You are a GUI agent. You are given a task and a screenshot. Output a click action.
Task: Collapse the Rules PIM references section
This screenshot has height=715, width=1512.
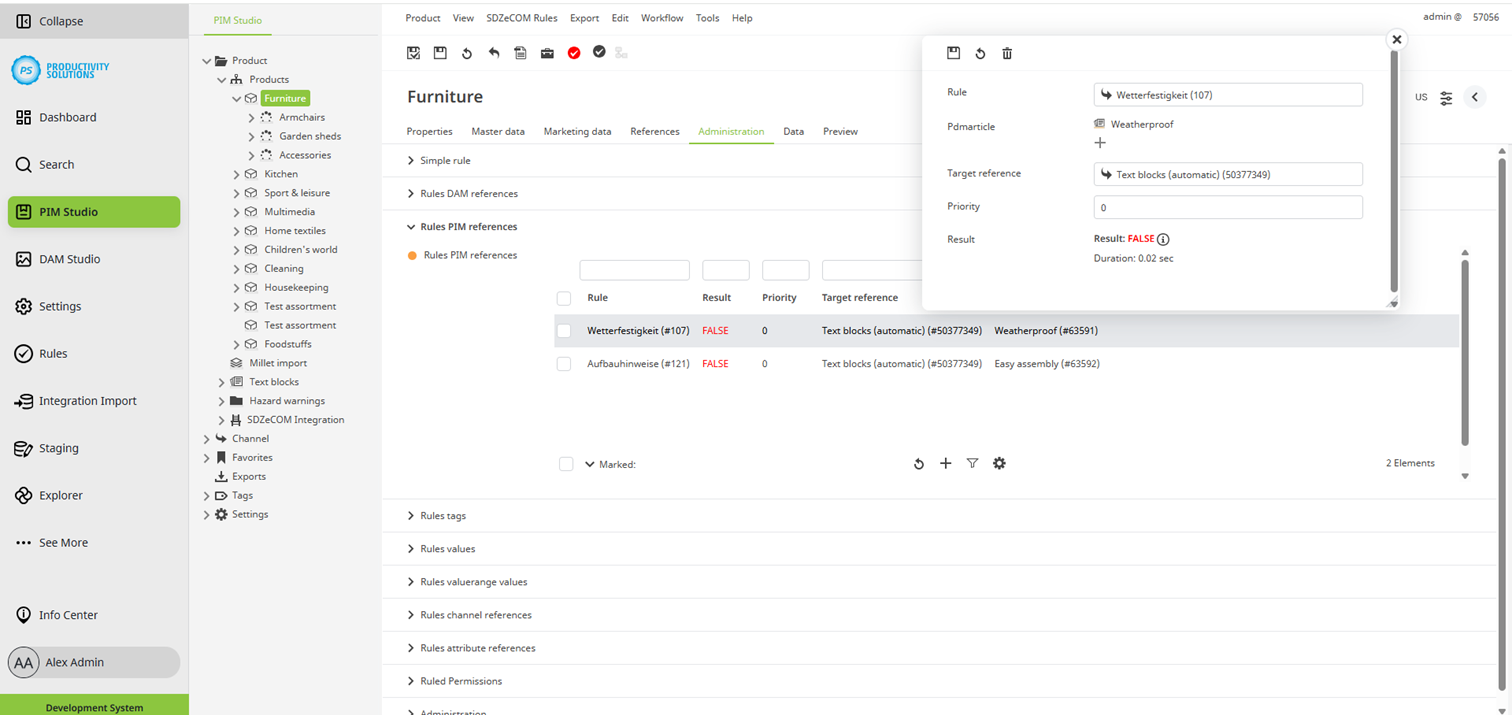(411, 227)
